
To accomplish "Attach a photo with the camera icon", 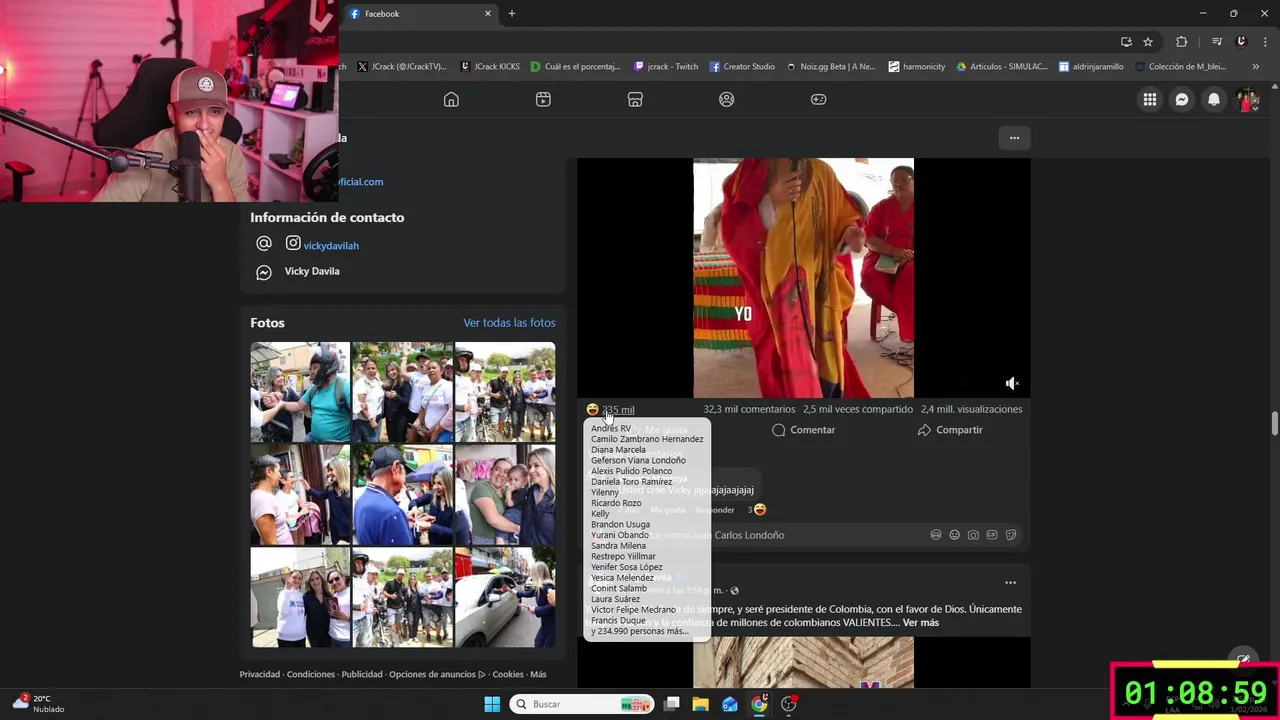I will click(x=973, y=535).
